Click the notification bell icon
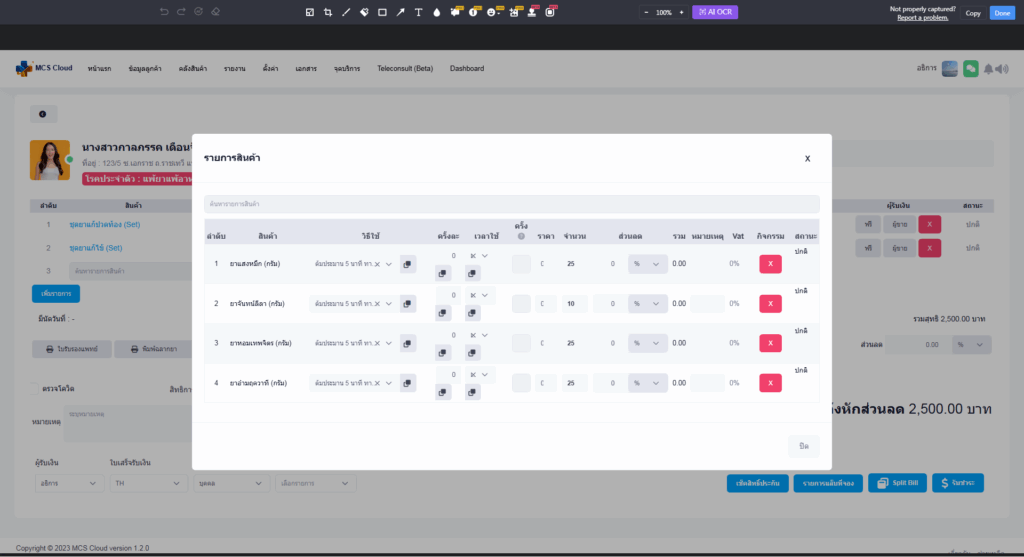This screenshot has height=557, width=1024. tap(989, 68)
